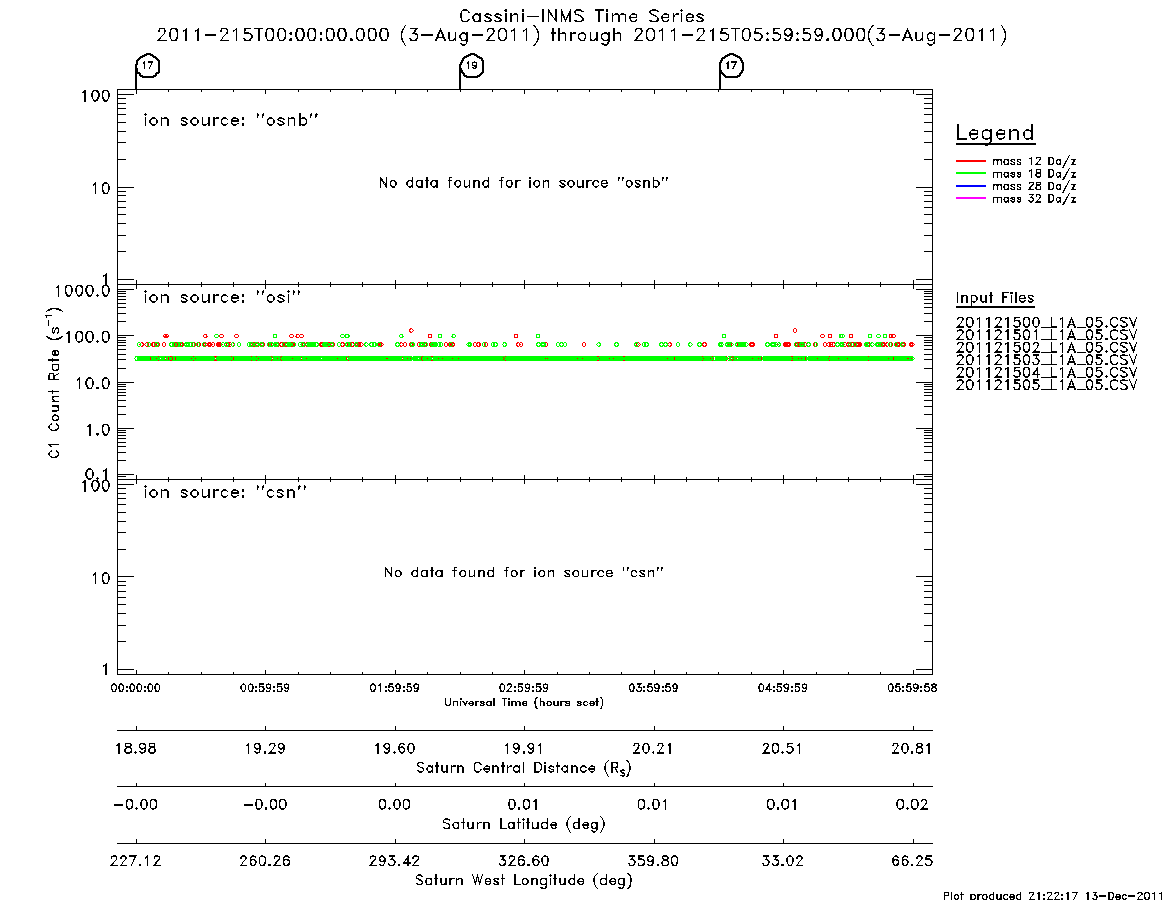Viewport: 1165px width, 900px height.
Task: Select the 'mass 28 Da/z' legend label
Action: (x=1034, y=187)
